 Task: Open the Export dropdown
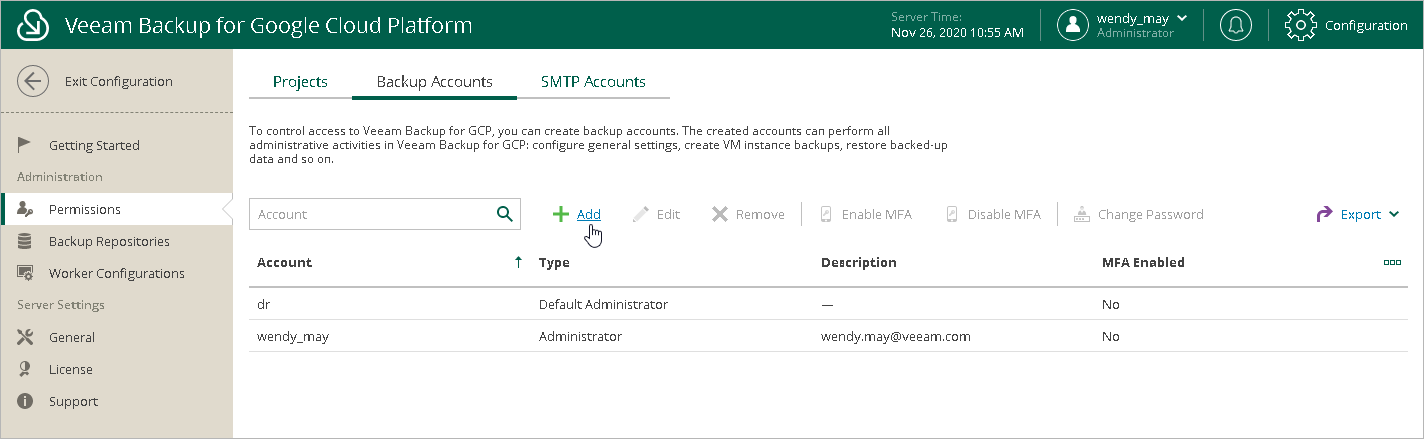point(1358,214)
